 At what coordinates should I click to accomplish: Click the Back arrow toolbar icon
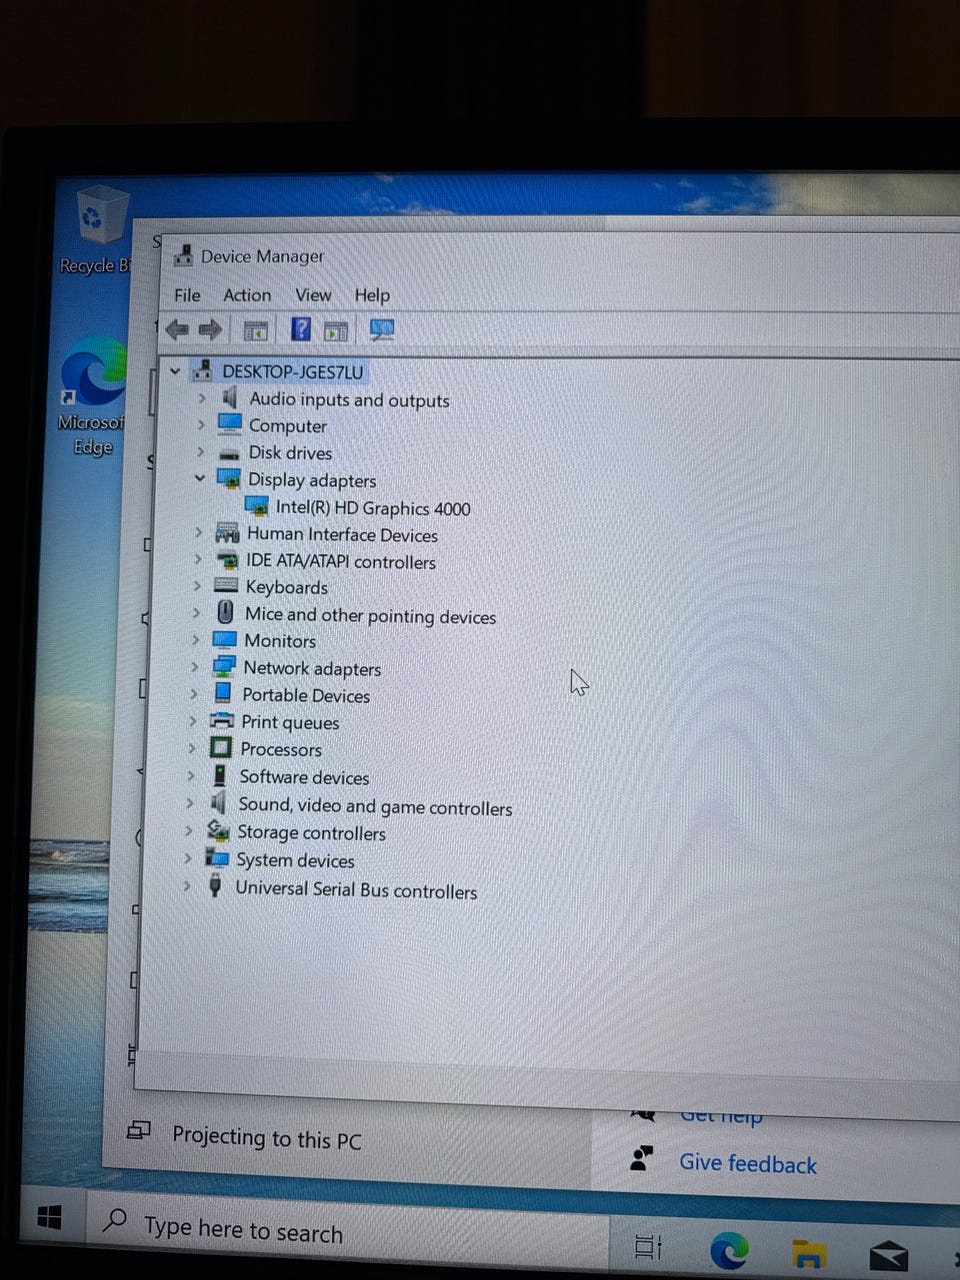tap(177, 329)
